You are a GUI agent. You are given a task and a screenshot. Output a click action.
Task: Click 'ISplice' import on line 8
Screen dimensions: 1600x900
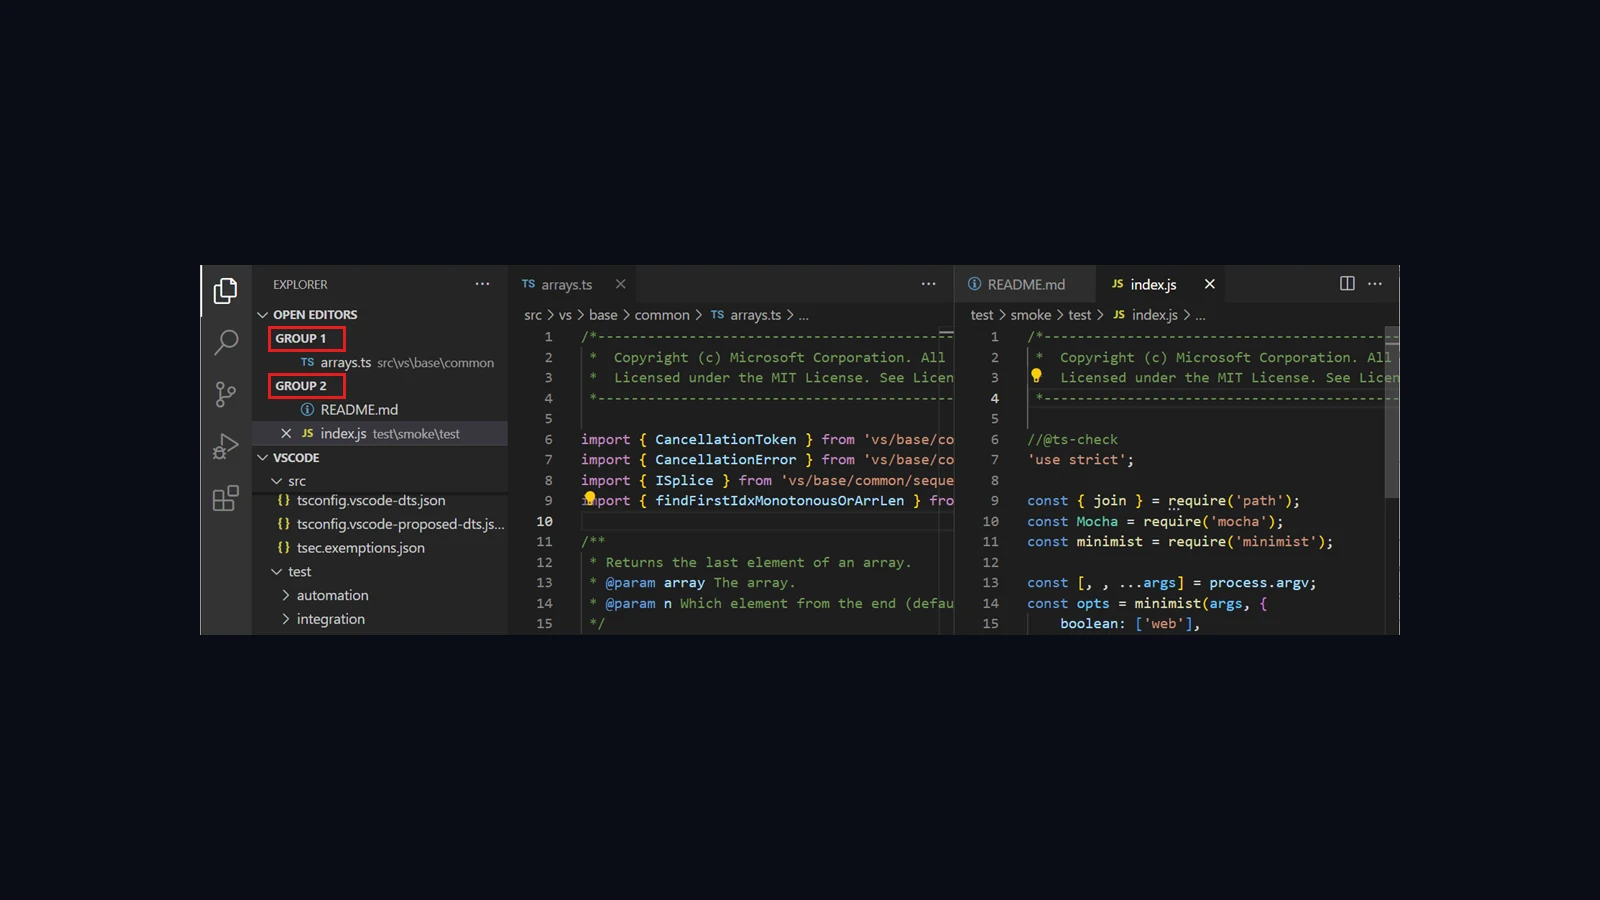tap(684, 480)
